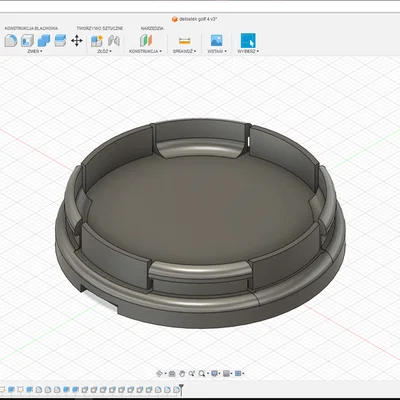
Task: Select the Fillet tool in the Zmień group
Action: (11, 41)
